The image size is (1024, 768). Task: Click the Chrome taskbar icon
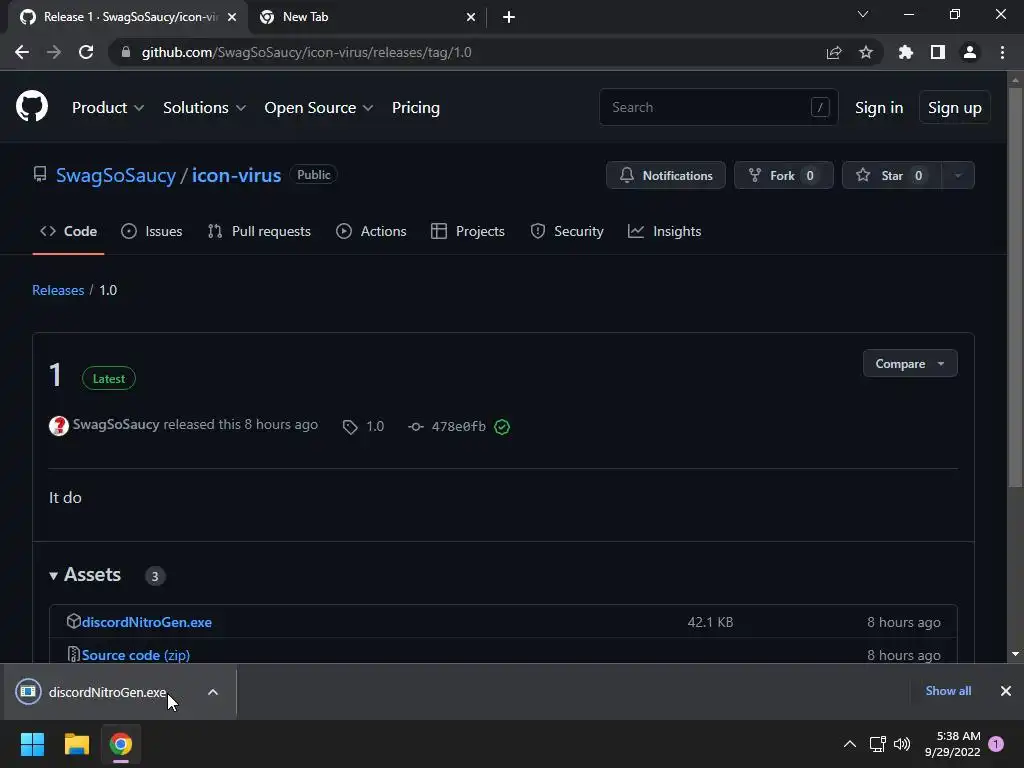point(121,744)
